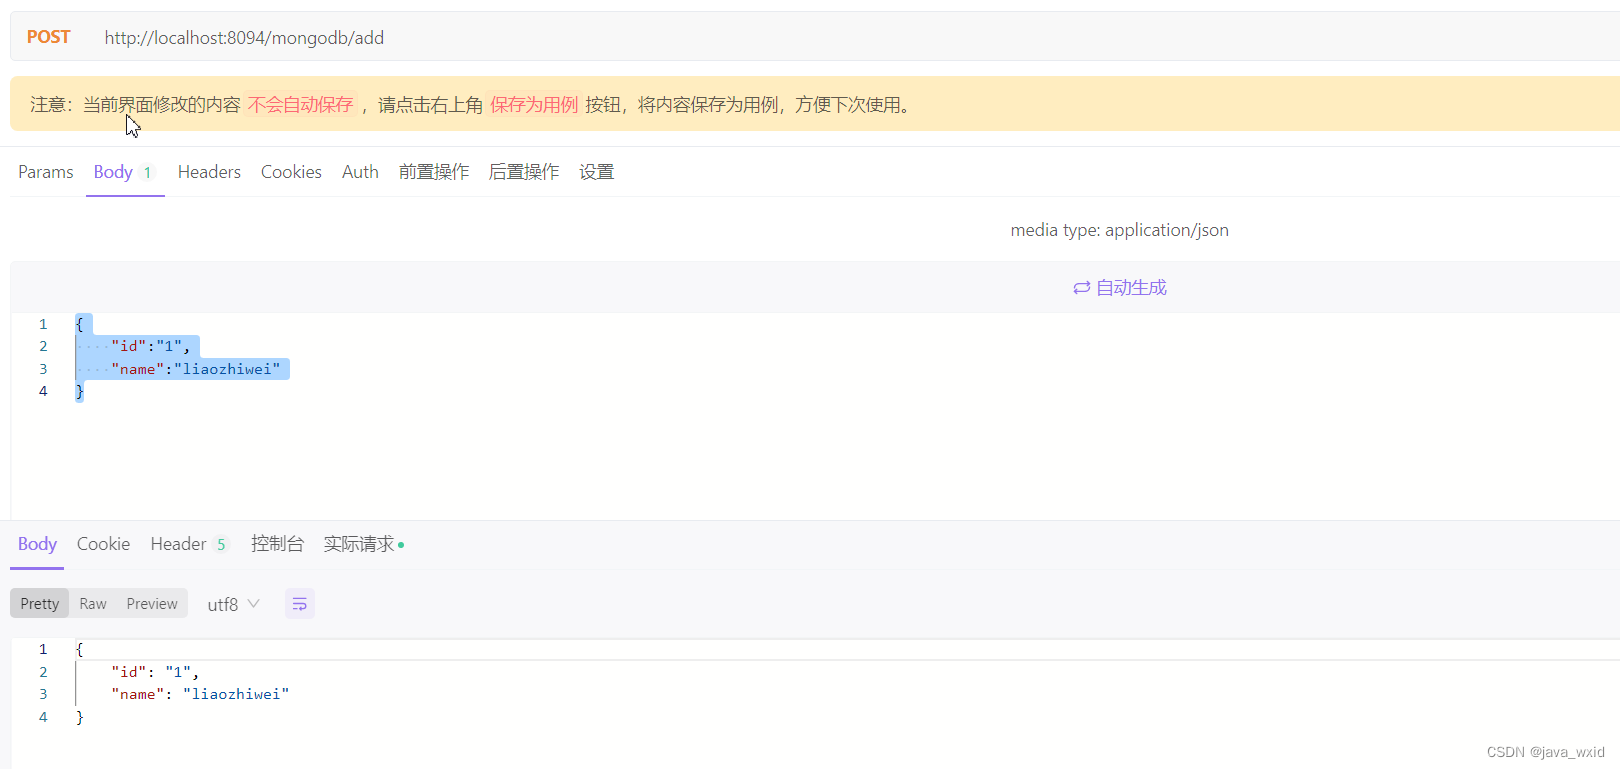The image size is (1620, 769).
Task: Open the 实际请求 actual request tab
Action: pos(363,544)
